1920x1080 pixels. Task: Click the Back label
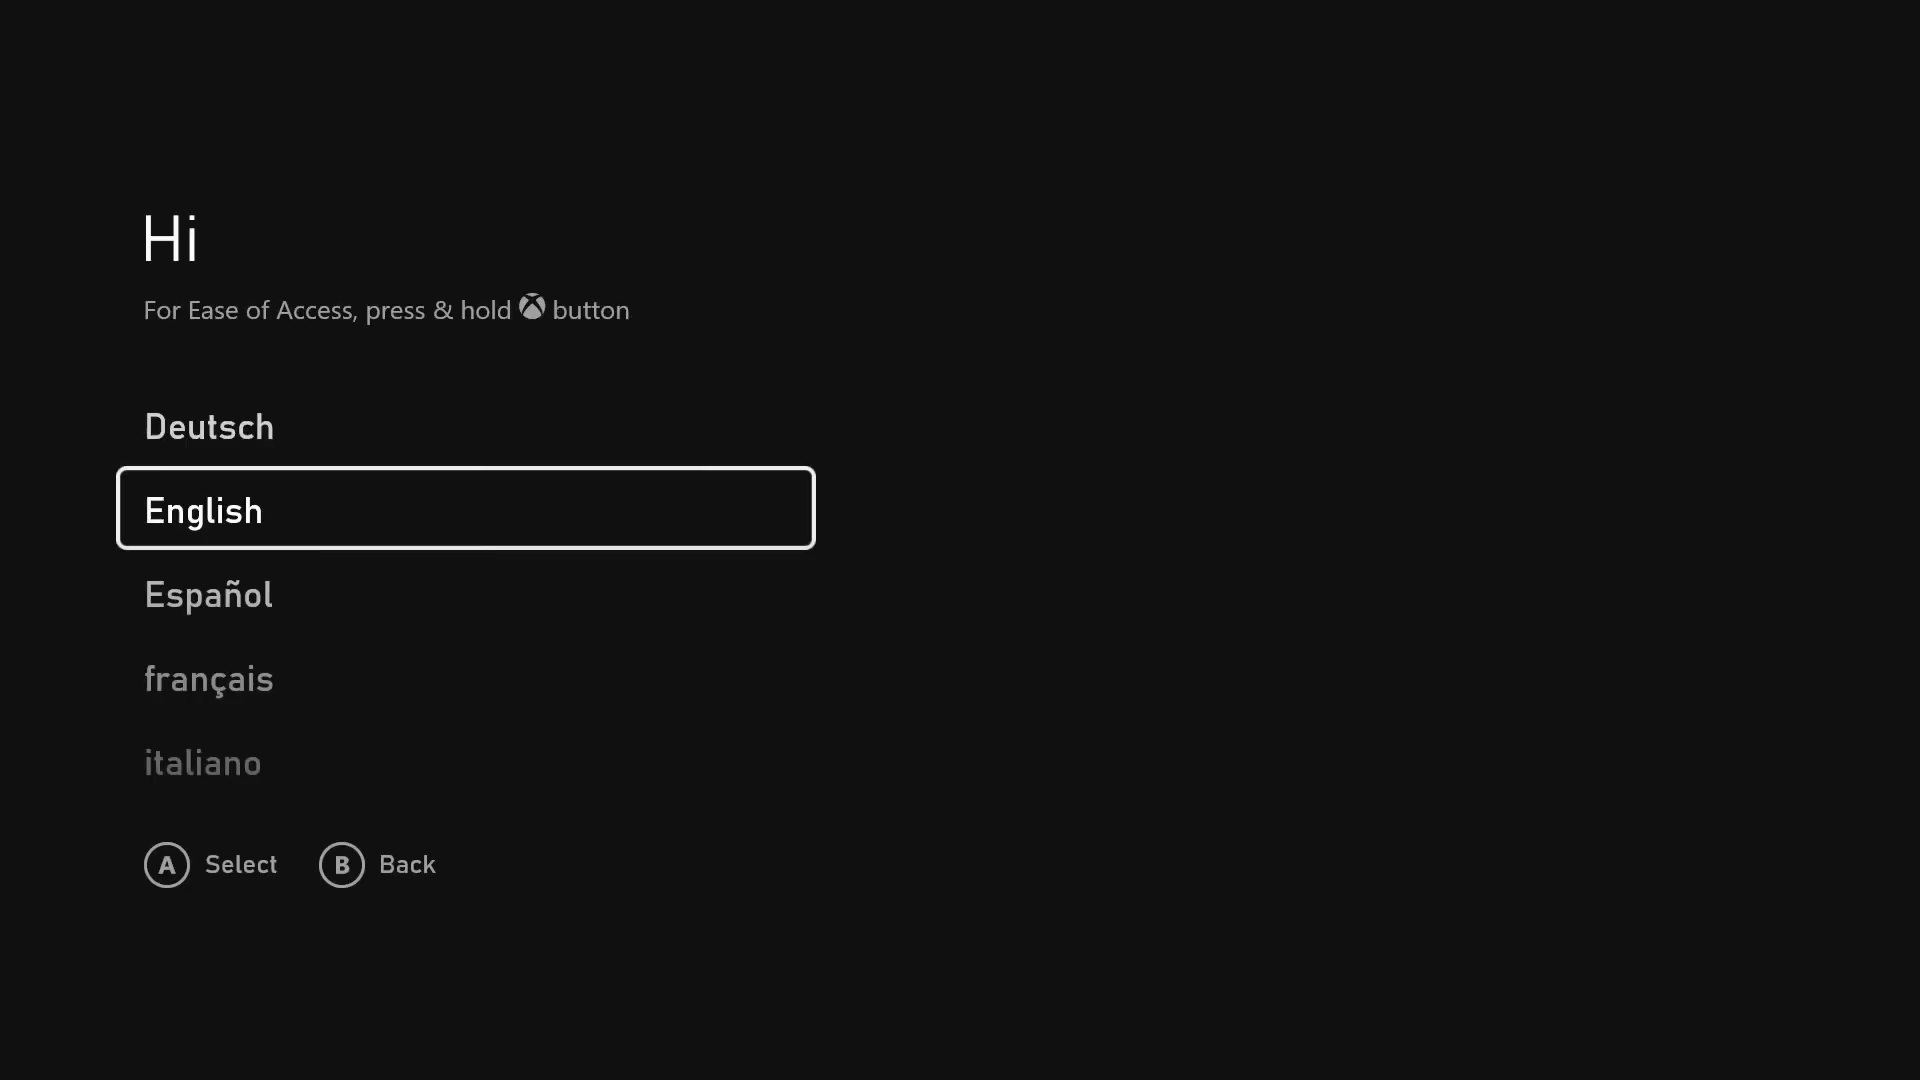click(x=407, y=865)
